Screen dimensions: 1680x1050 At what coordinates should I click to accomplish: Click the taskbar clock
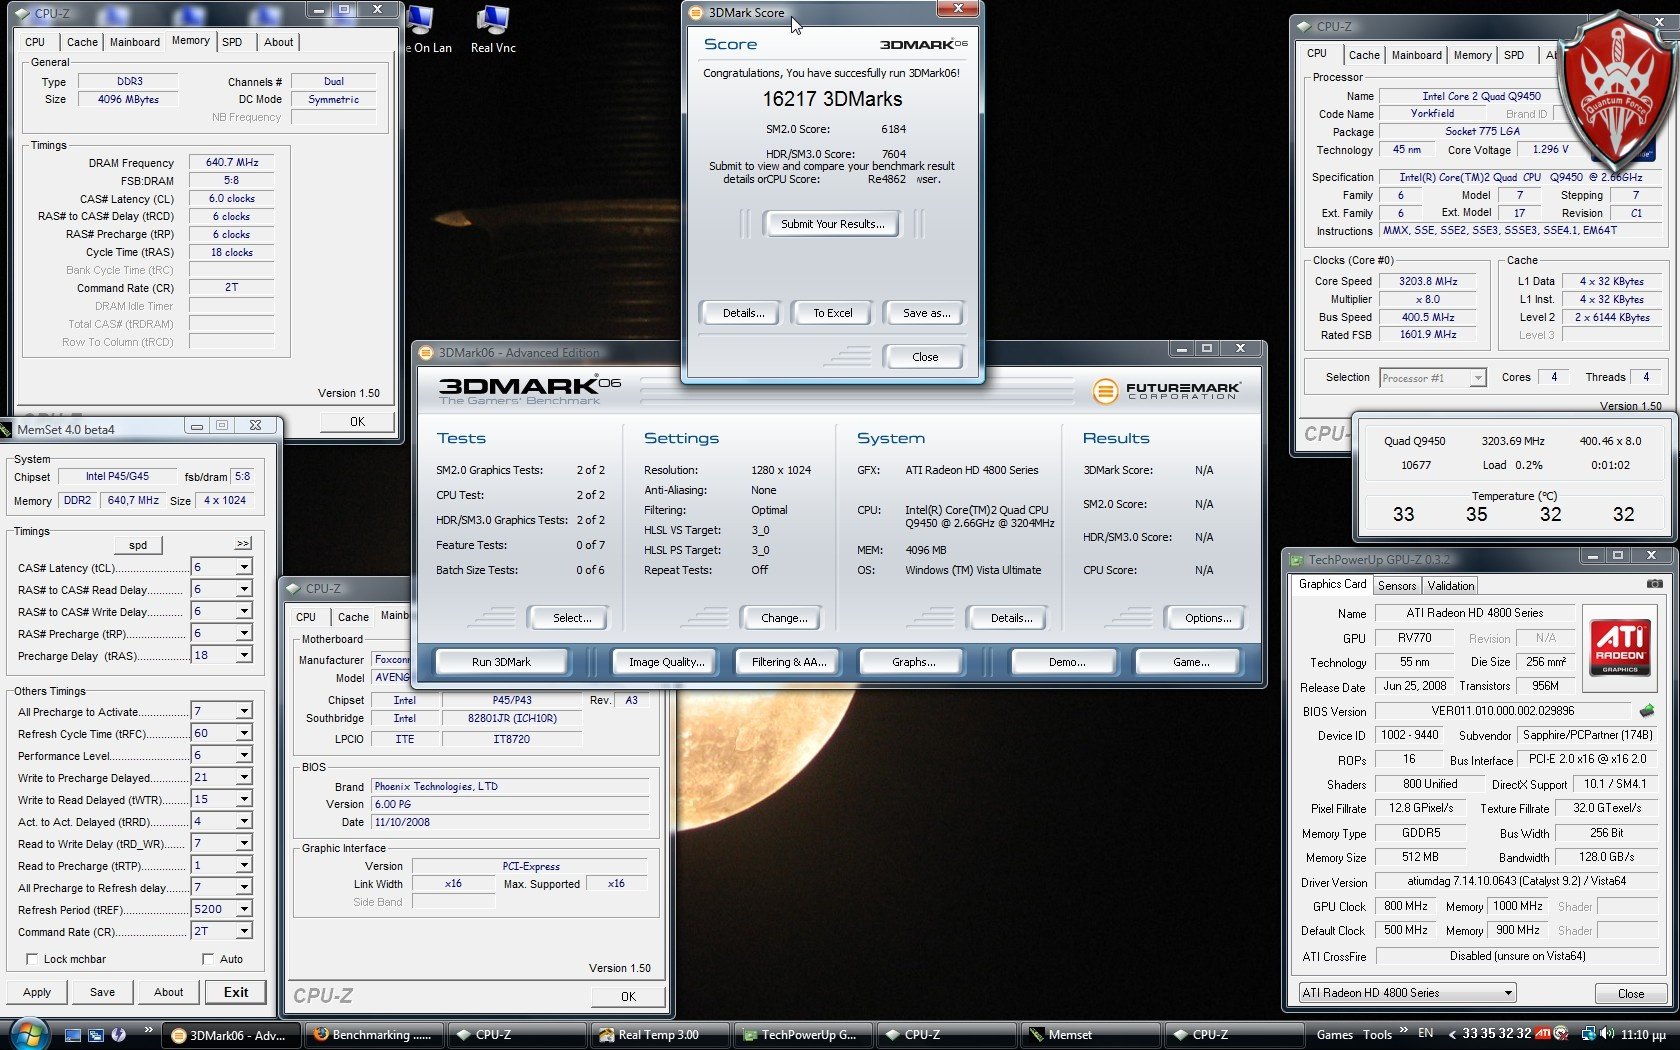click(x=1643, y=1035)
